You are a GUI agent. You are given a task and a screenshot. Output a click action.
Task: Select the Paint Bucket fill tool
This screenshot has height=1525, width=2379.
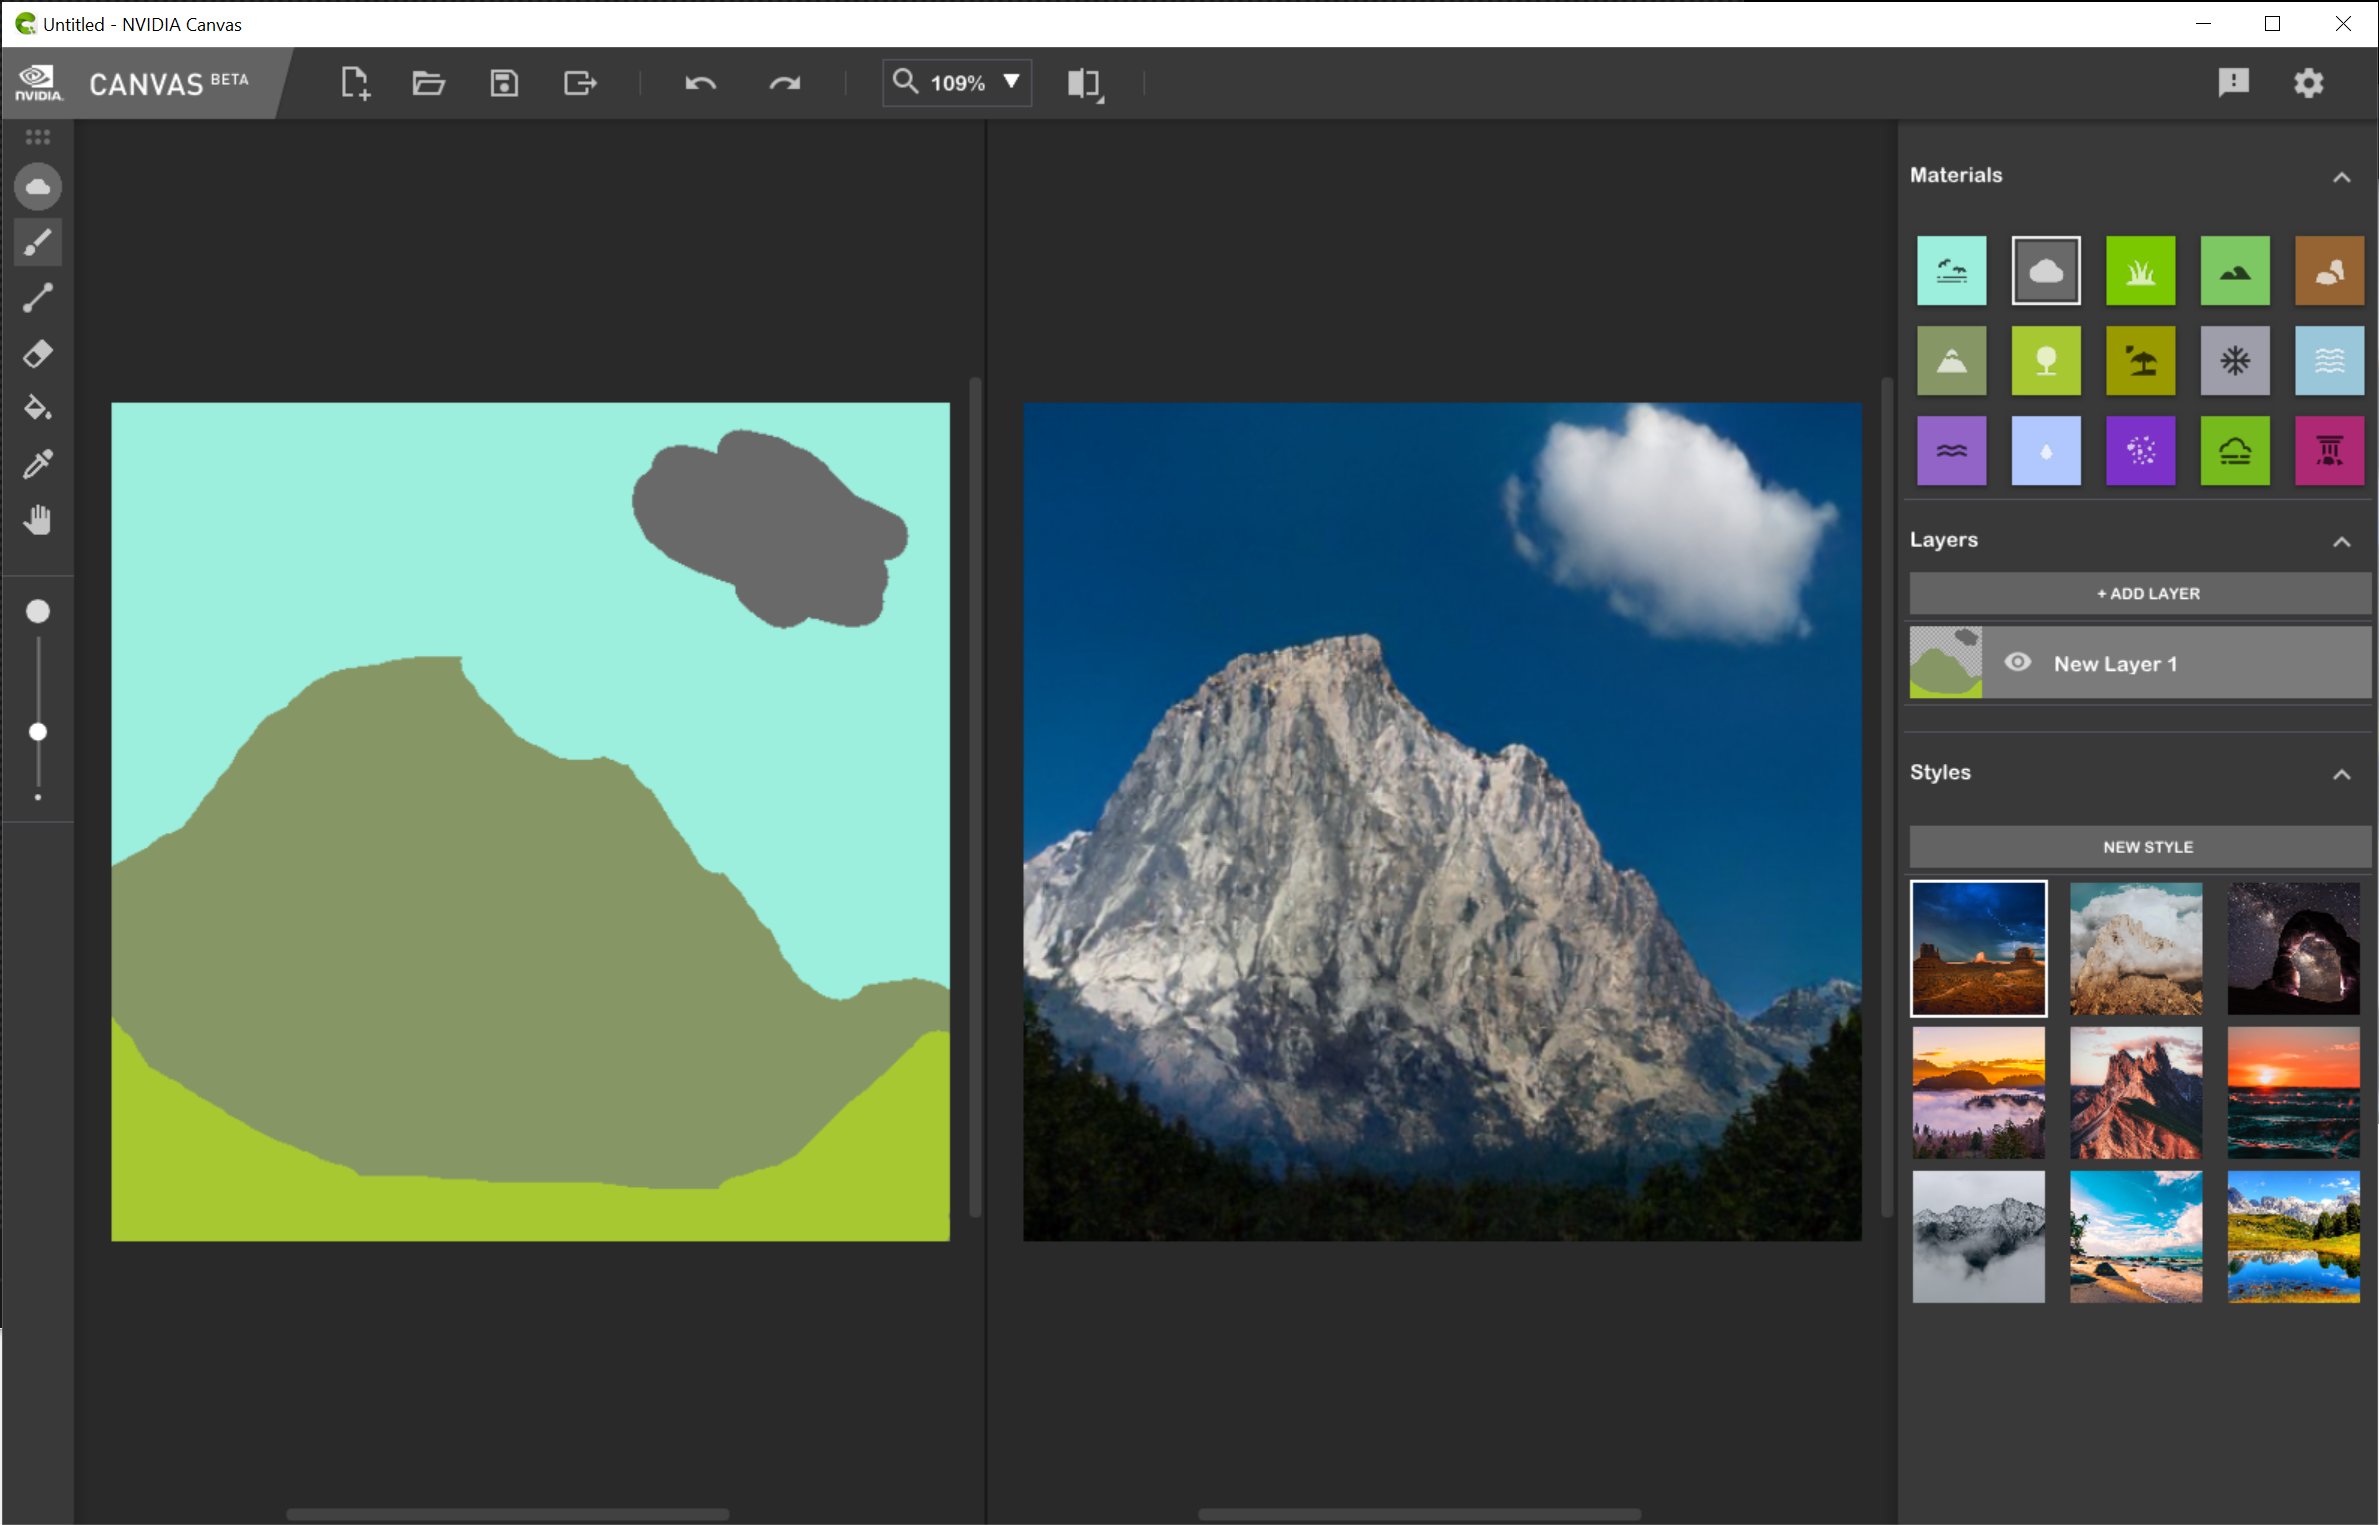[38, 408]
